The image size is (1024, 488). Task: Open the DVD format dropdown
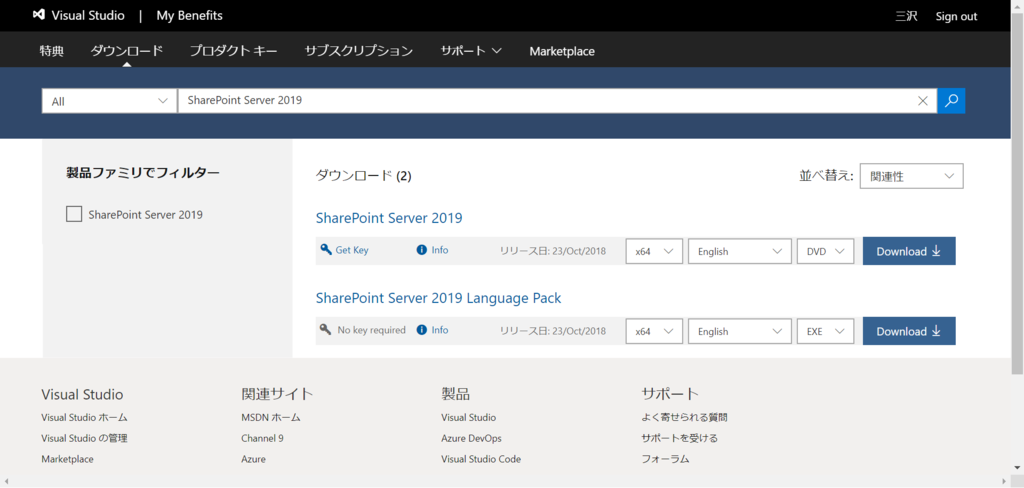(x=825, y=252)
